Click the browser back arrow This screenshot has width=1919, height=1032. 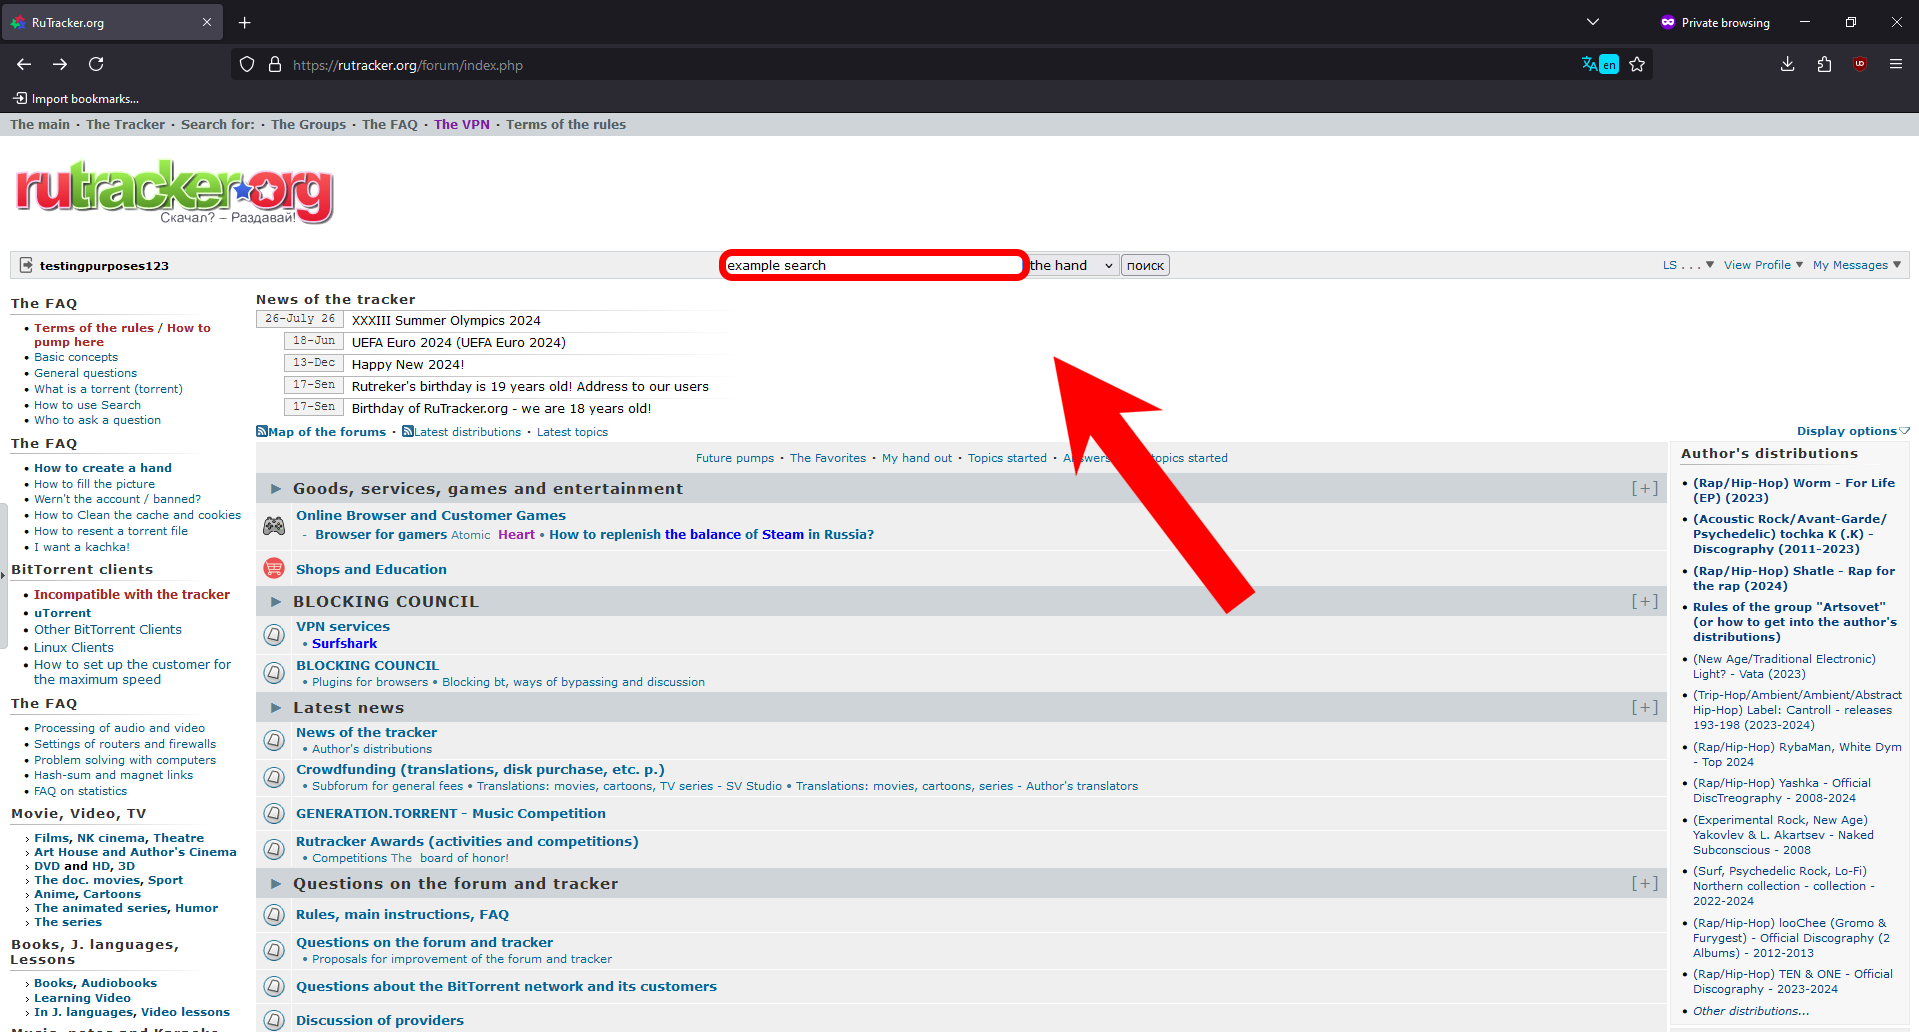(24, 64)
